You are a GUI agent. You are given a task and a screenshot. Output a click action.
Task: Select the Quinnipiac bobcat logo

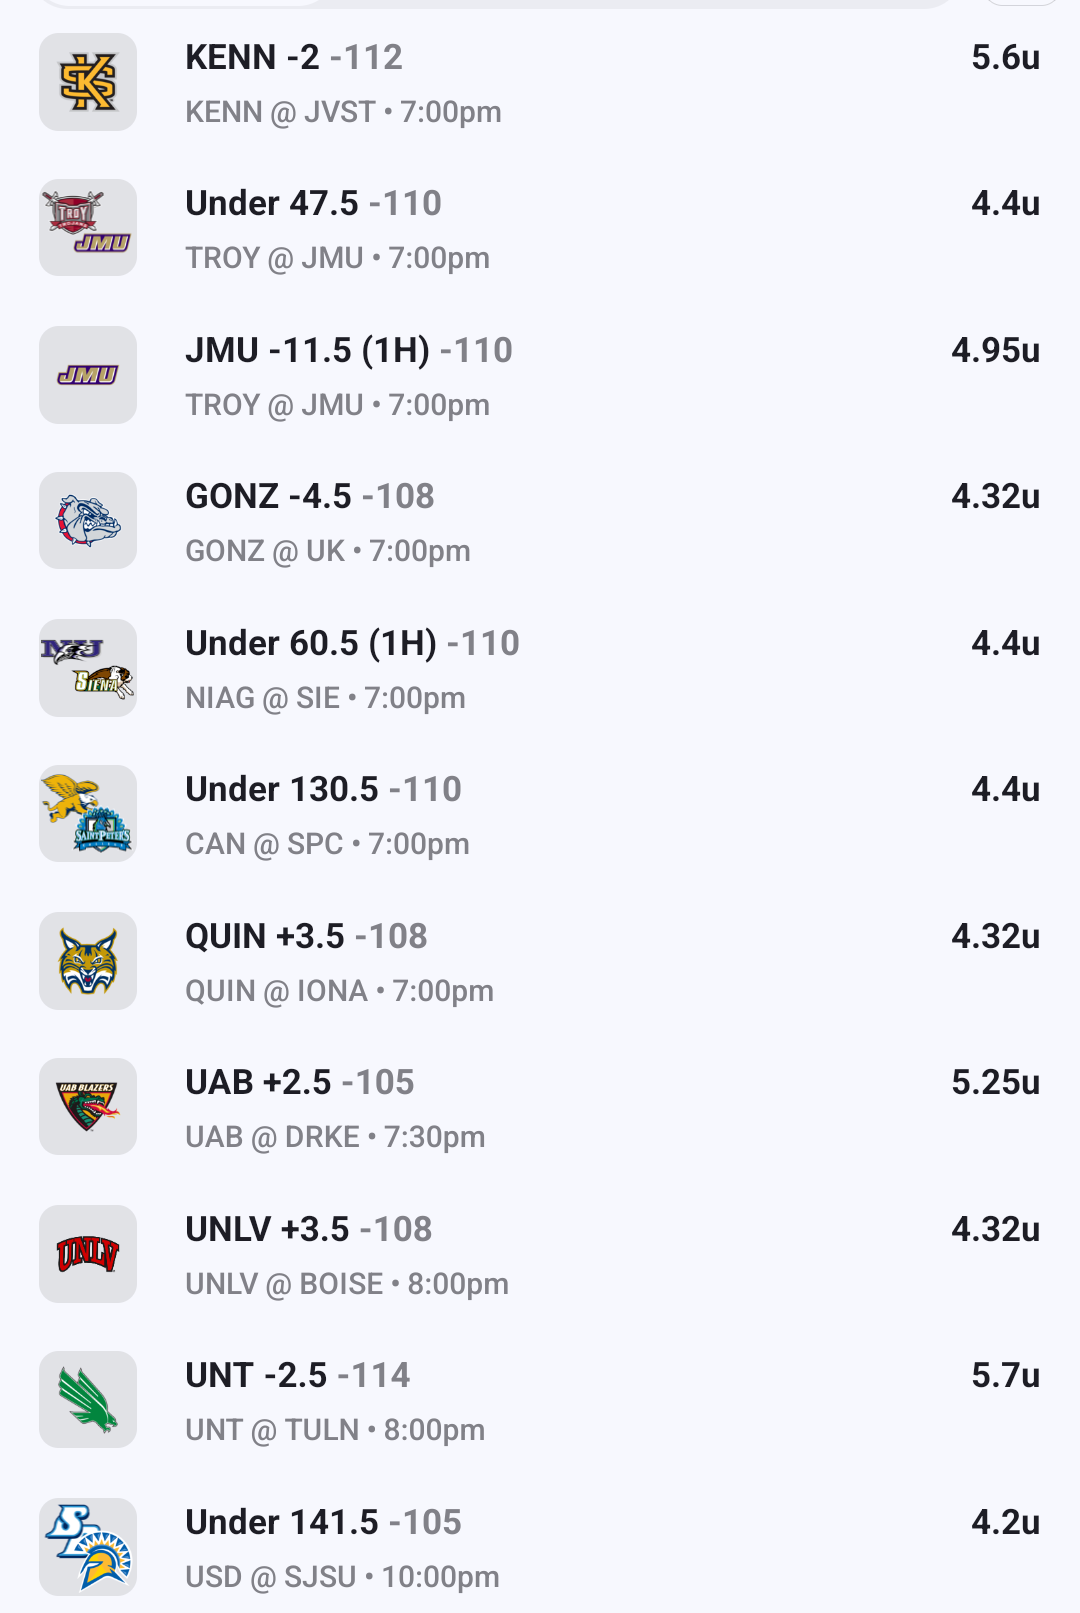click(88, 961)
